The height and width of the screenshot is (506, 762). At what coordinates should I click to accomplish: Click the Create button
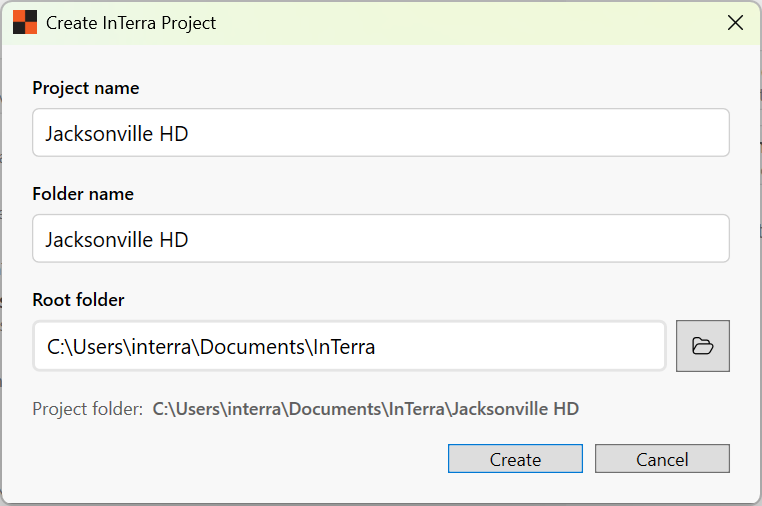pyautogui.click(x=515, y=458)
